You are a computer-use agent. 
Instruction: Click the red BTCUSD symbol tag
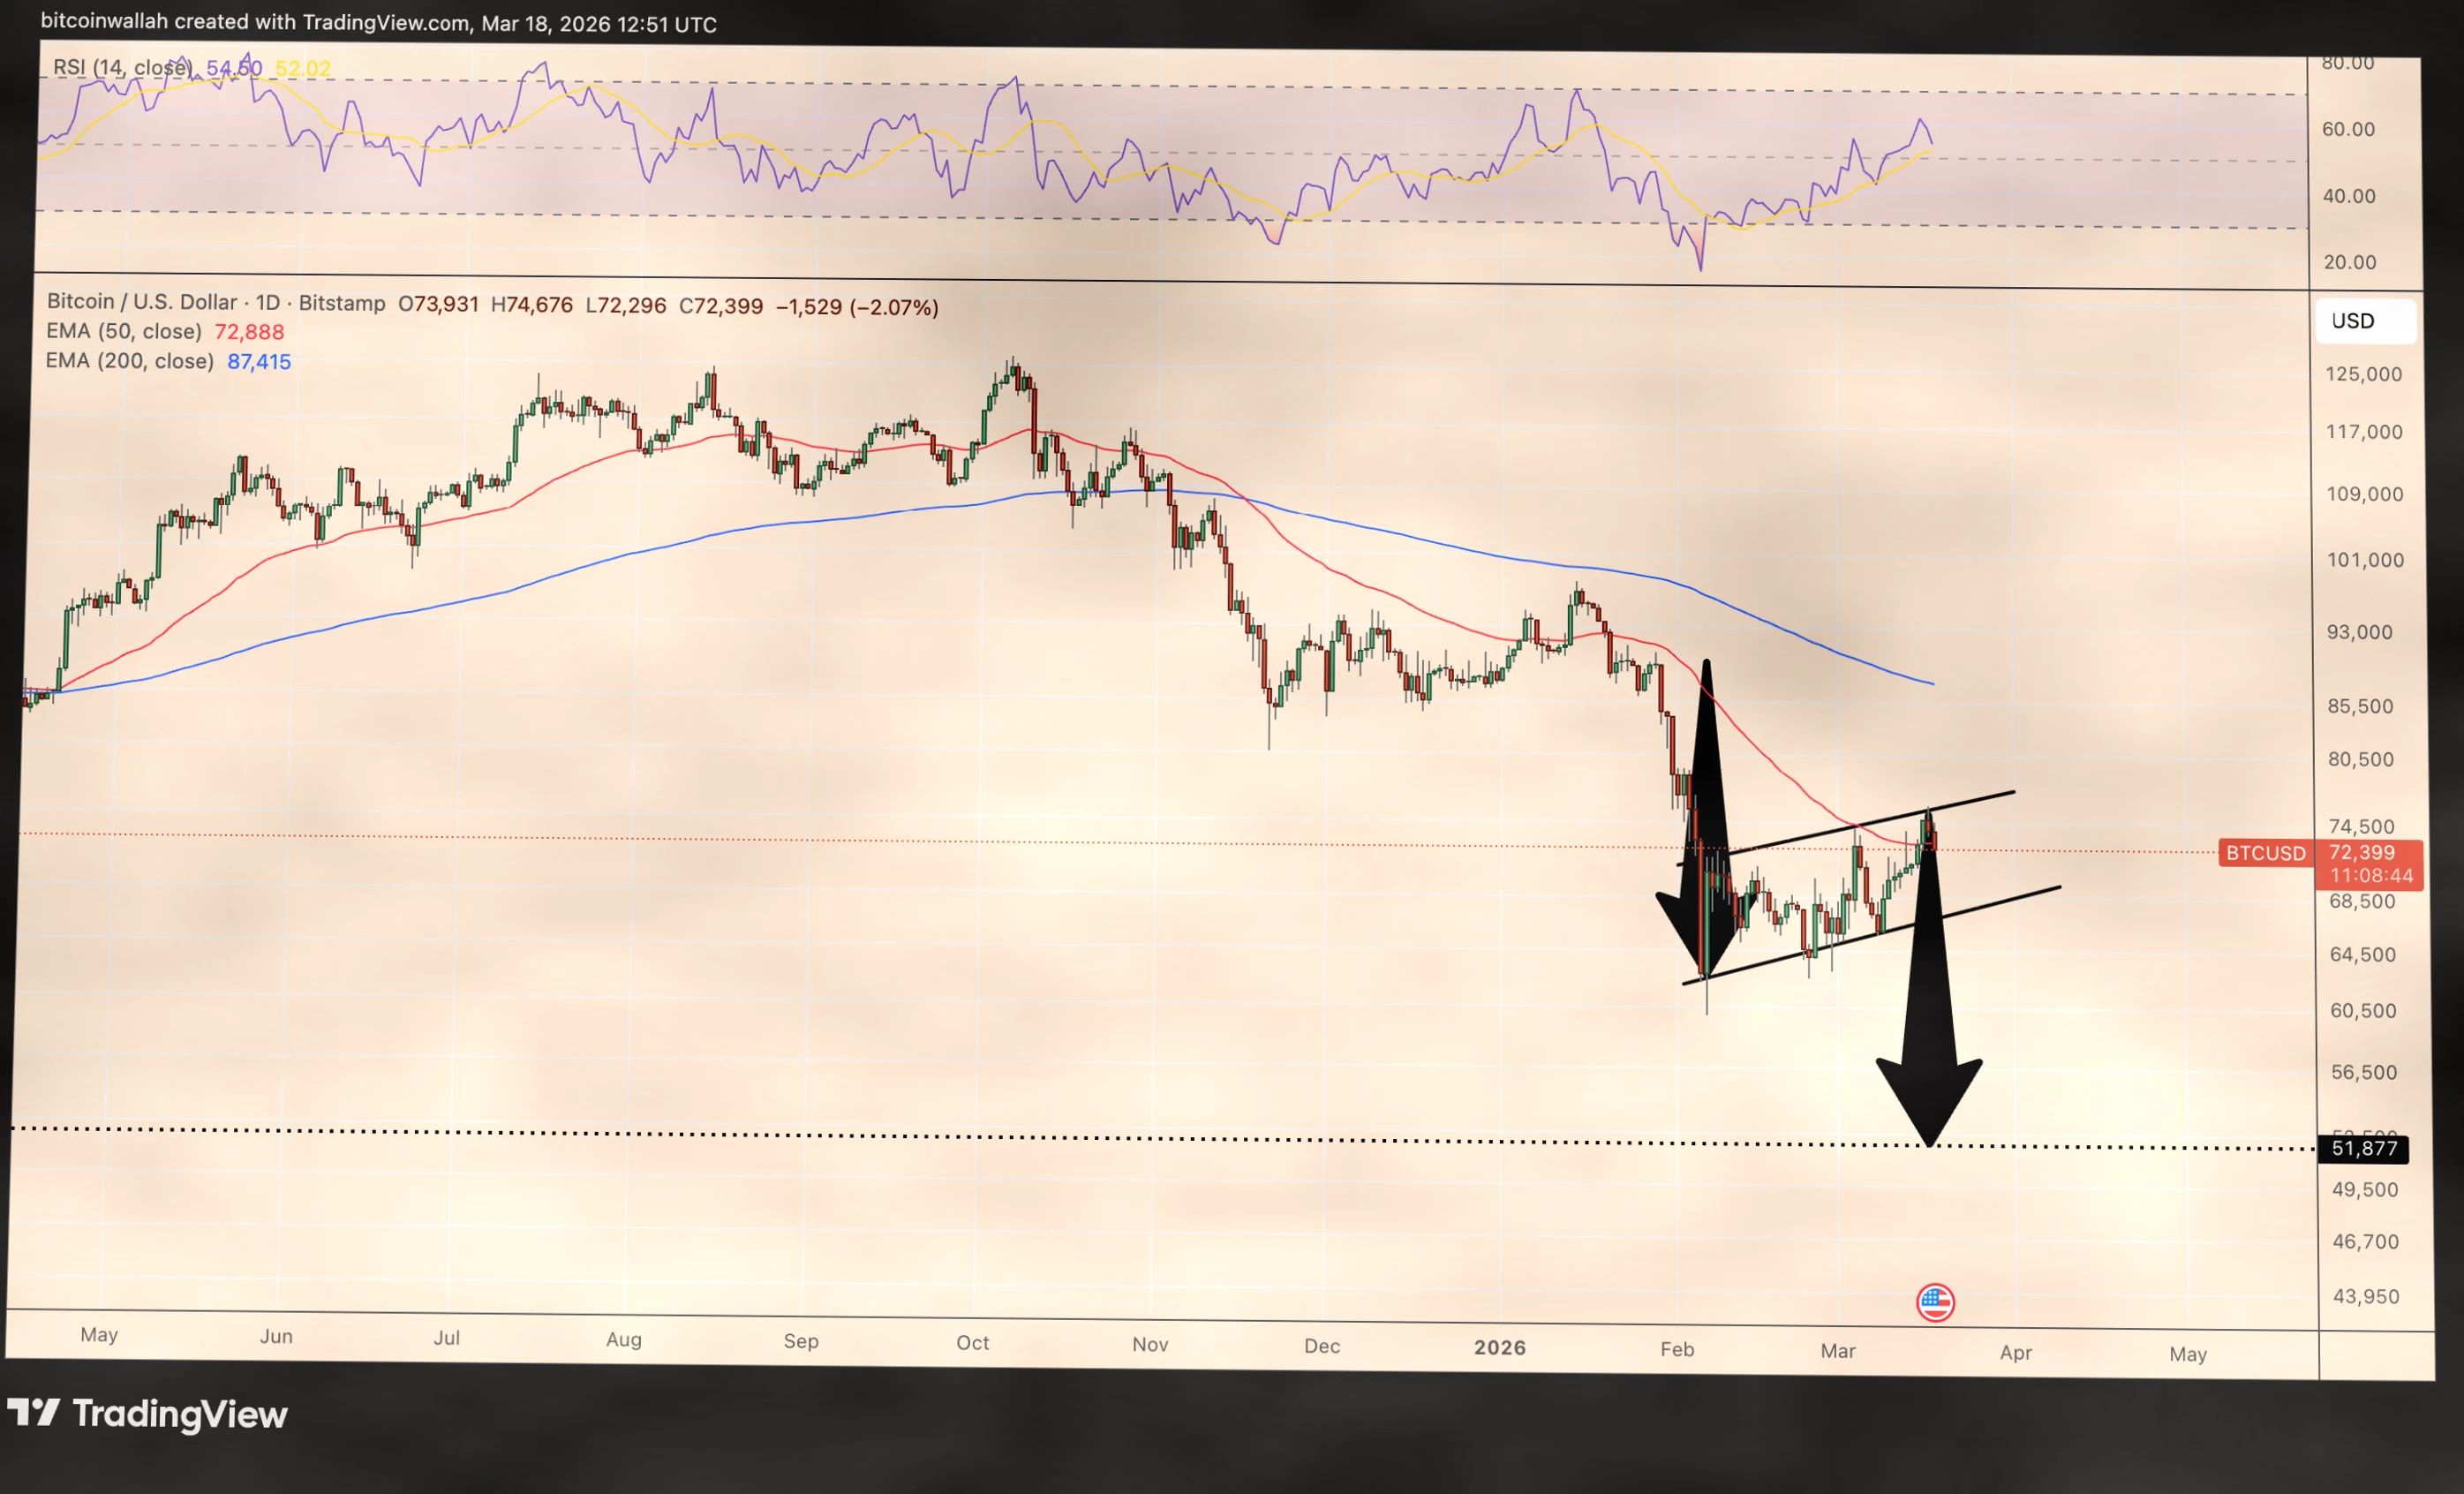[x=2265, y=853]
